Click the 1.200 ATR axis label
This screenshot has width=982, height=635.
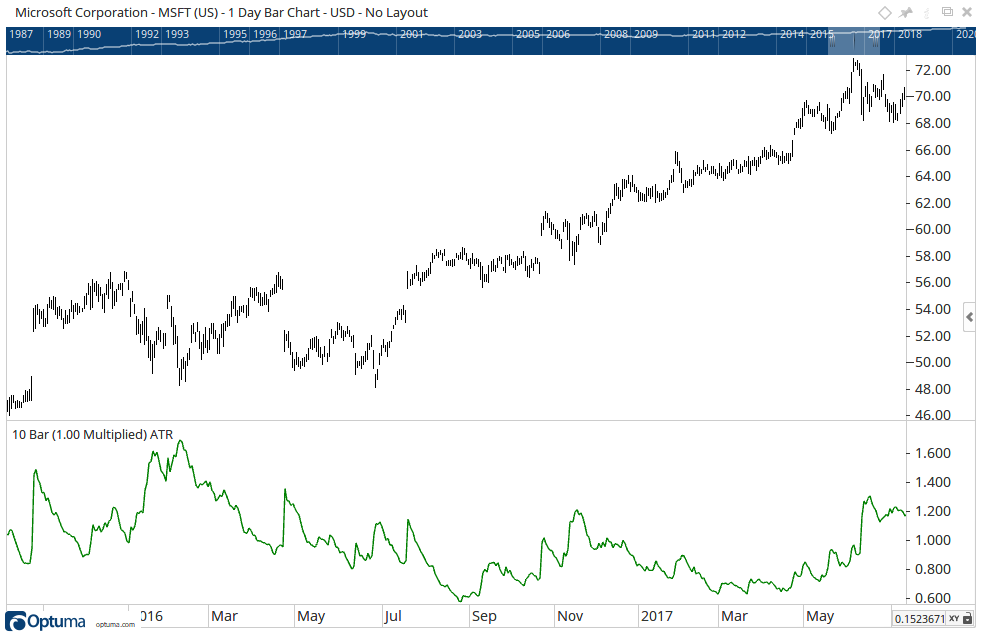(933, 512)
